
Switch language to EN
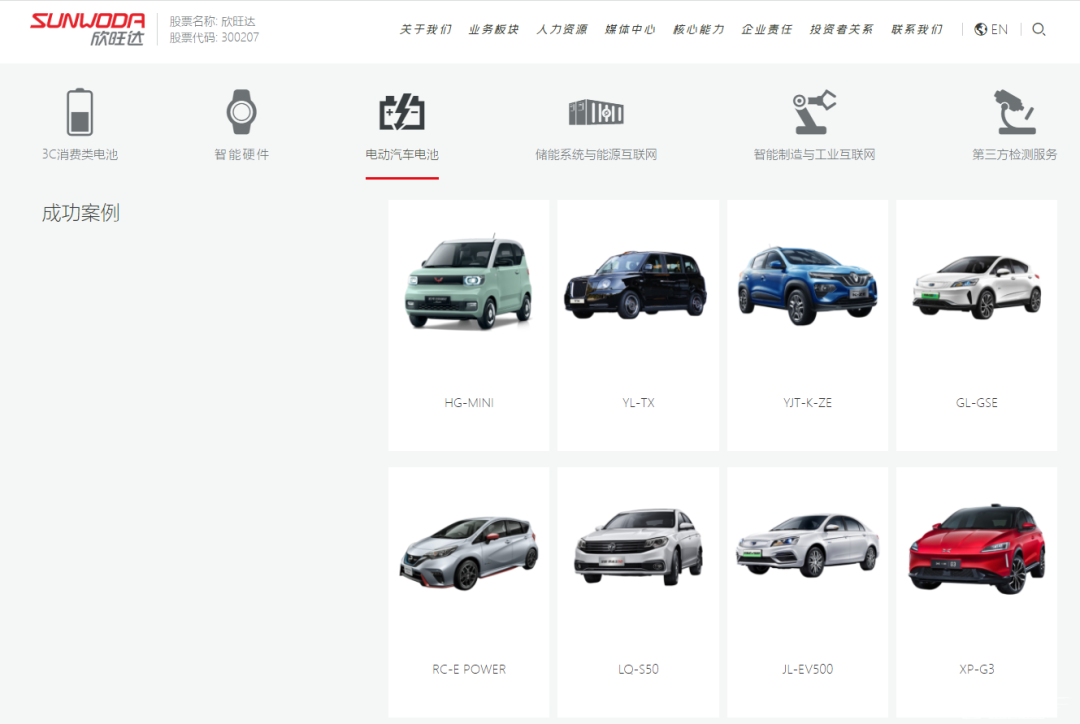[x=999, y=29]
